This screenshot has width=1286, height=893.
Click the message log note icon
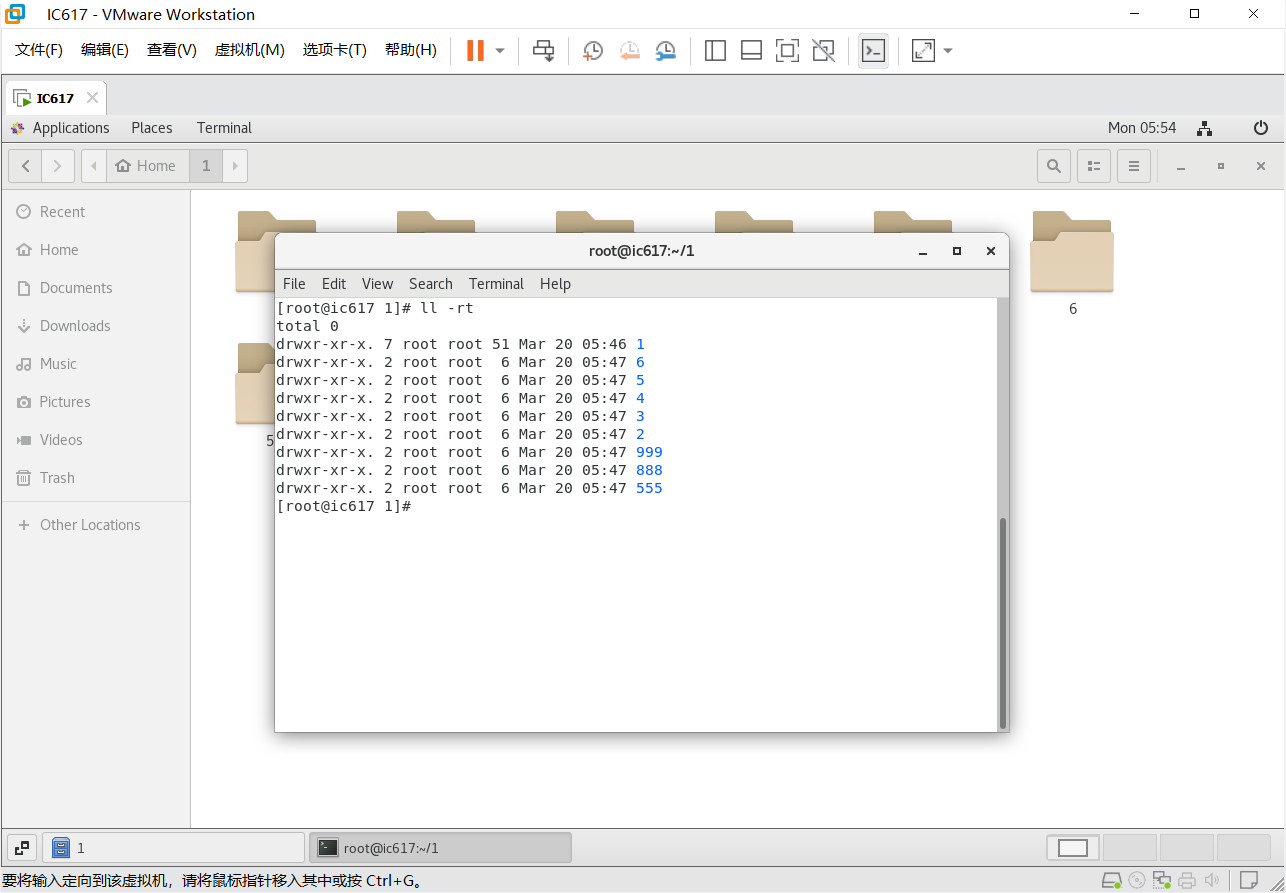point(1249,881)
